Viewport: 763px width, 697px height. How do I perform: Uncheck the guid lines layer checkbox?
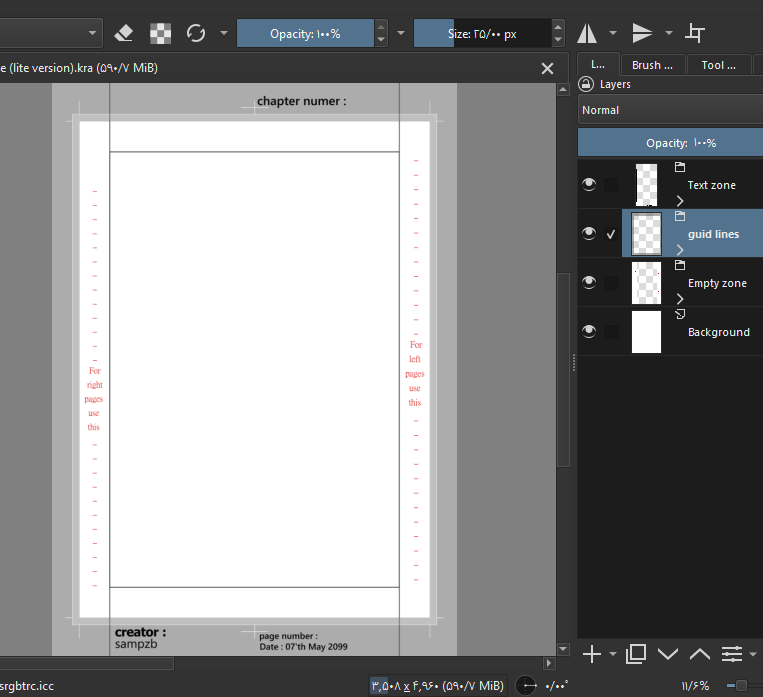(x=611, y=234)
